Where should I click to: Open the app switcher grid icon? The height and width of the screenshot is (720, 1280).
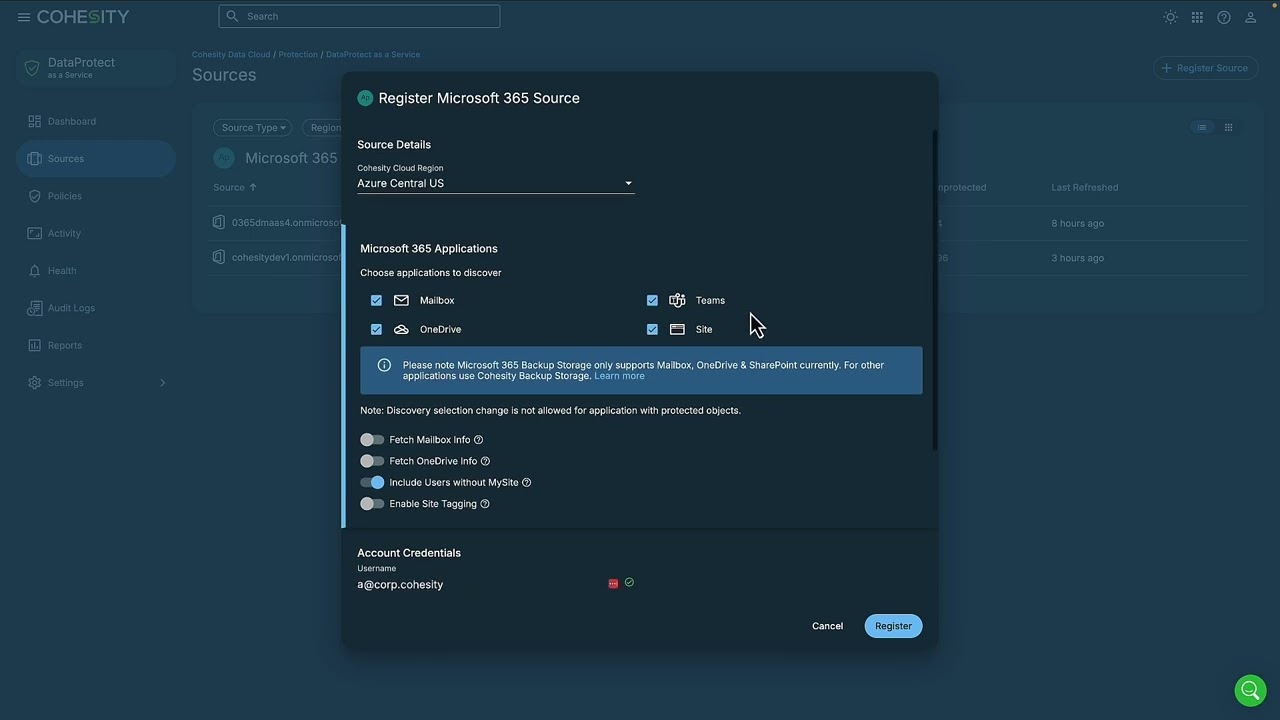[x=1197, y=17]
